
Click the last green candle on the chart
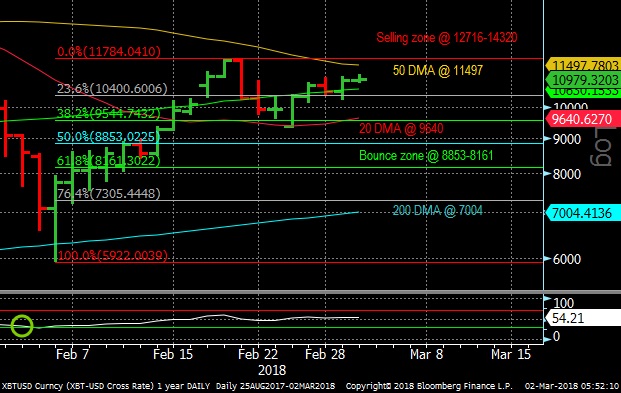360,79
